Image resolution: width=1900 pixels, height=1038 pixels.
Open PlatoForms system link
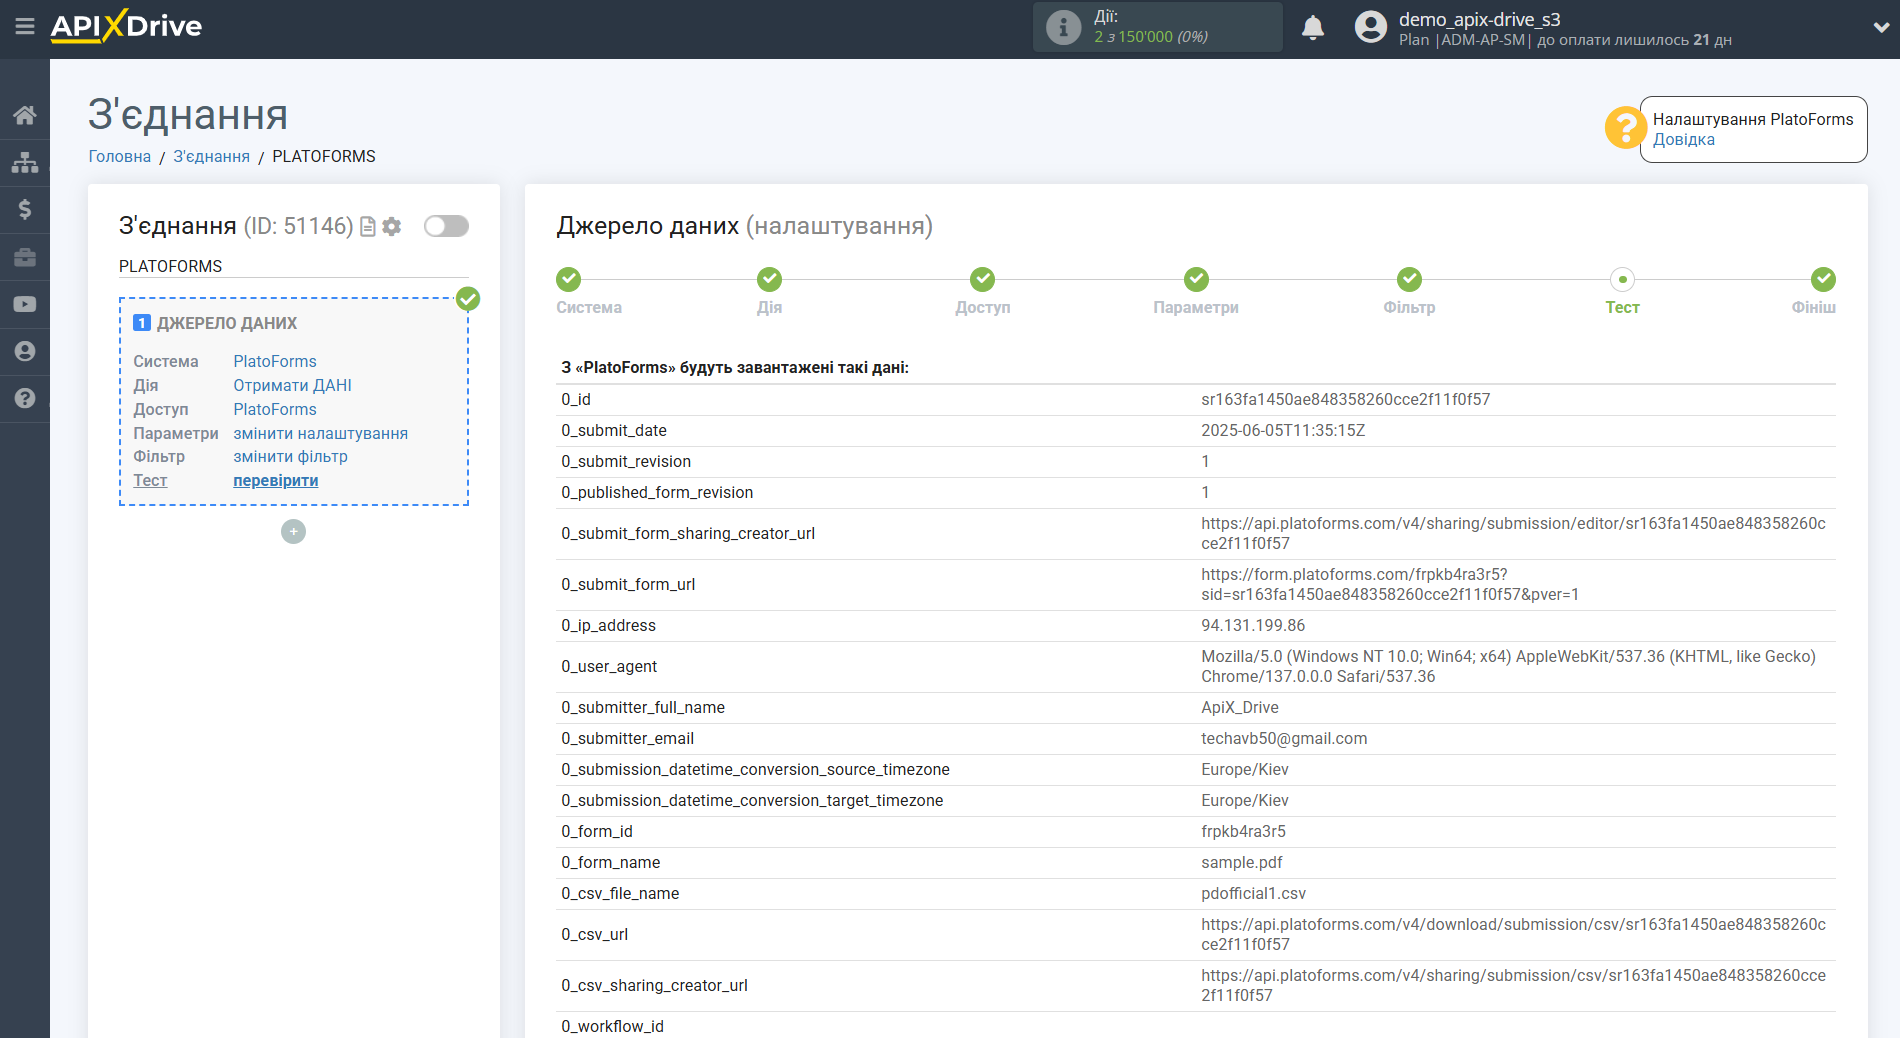click(x=275, y=361)
